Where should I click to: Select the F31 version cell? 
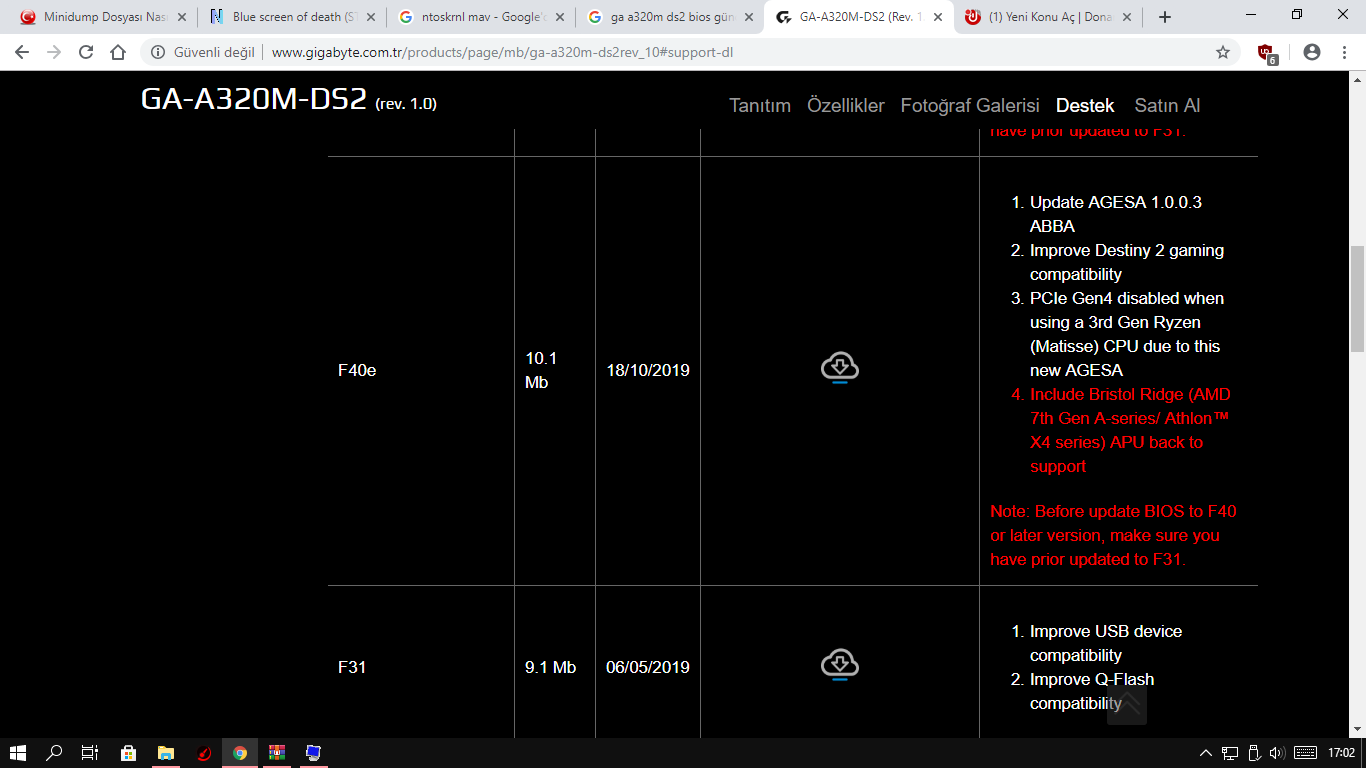tap(352, 667)
